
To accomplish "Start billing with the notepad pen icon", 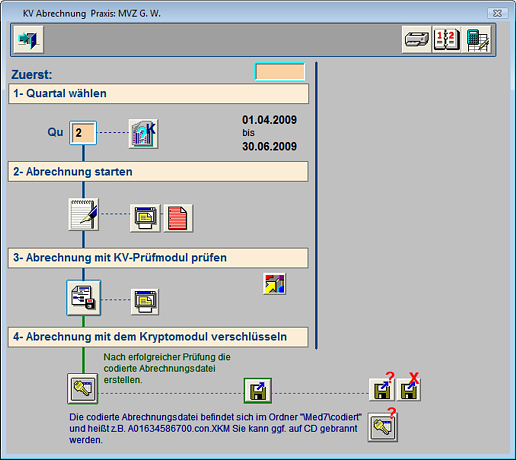I will click(x=83, y=214).
